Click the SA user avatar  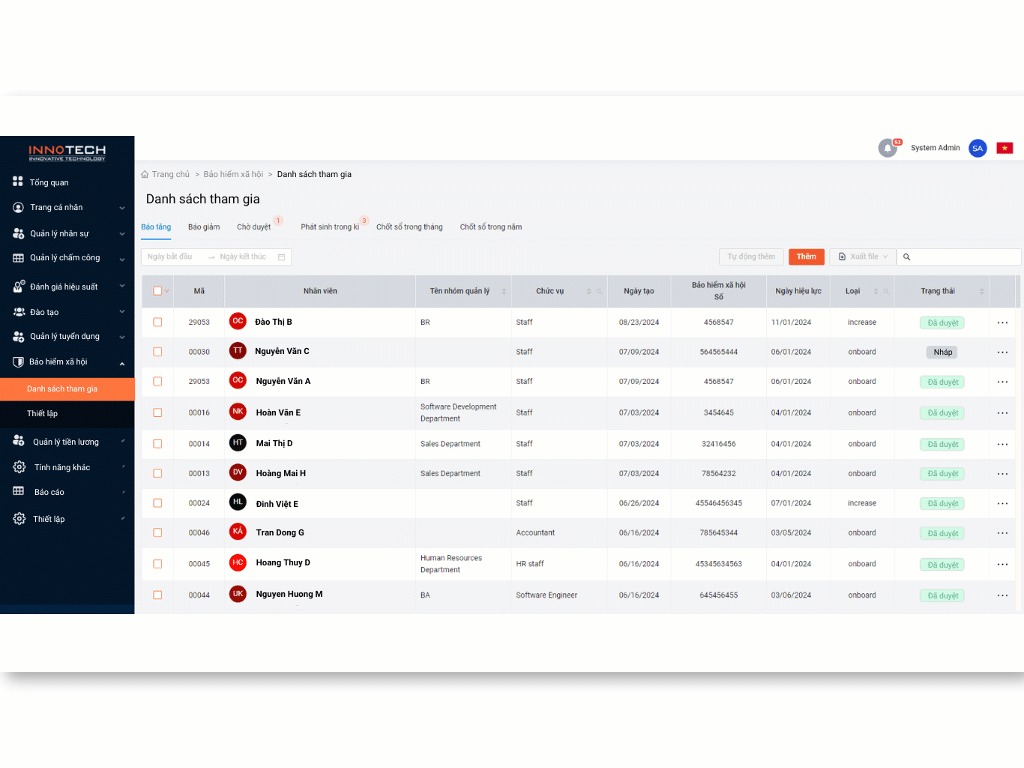coord(977,148)
